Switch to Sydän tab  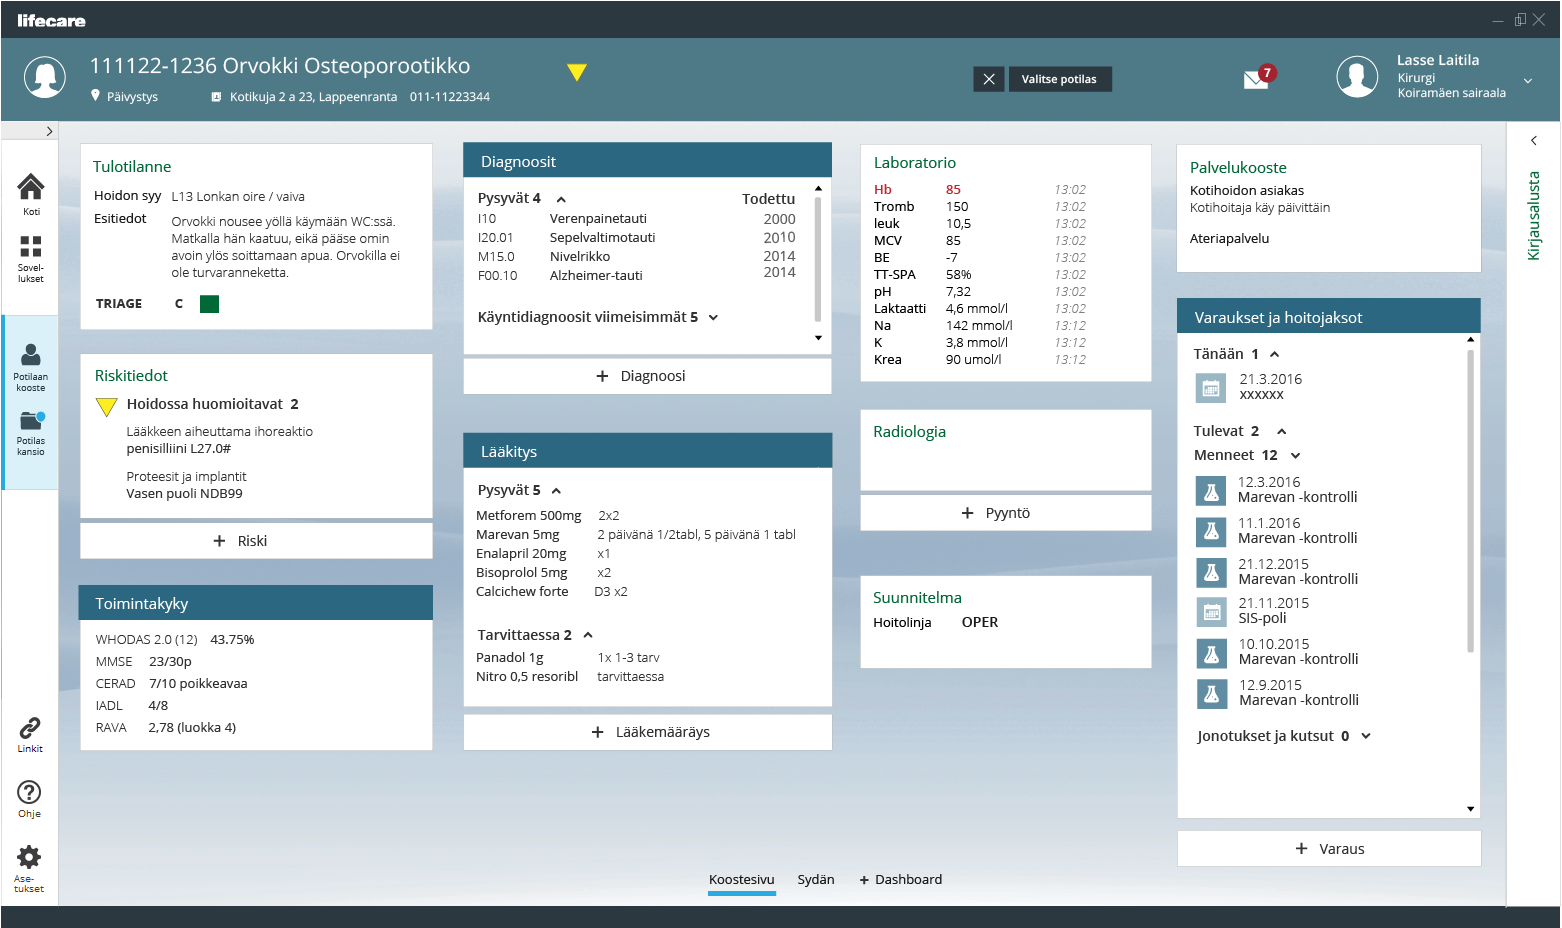(816, 880)
